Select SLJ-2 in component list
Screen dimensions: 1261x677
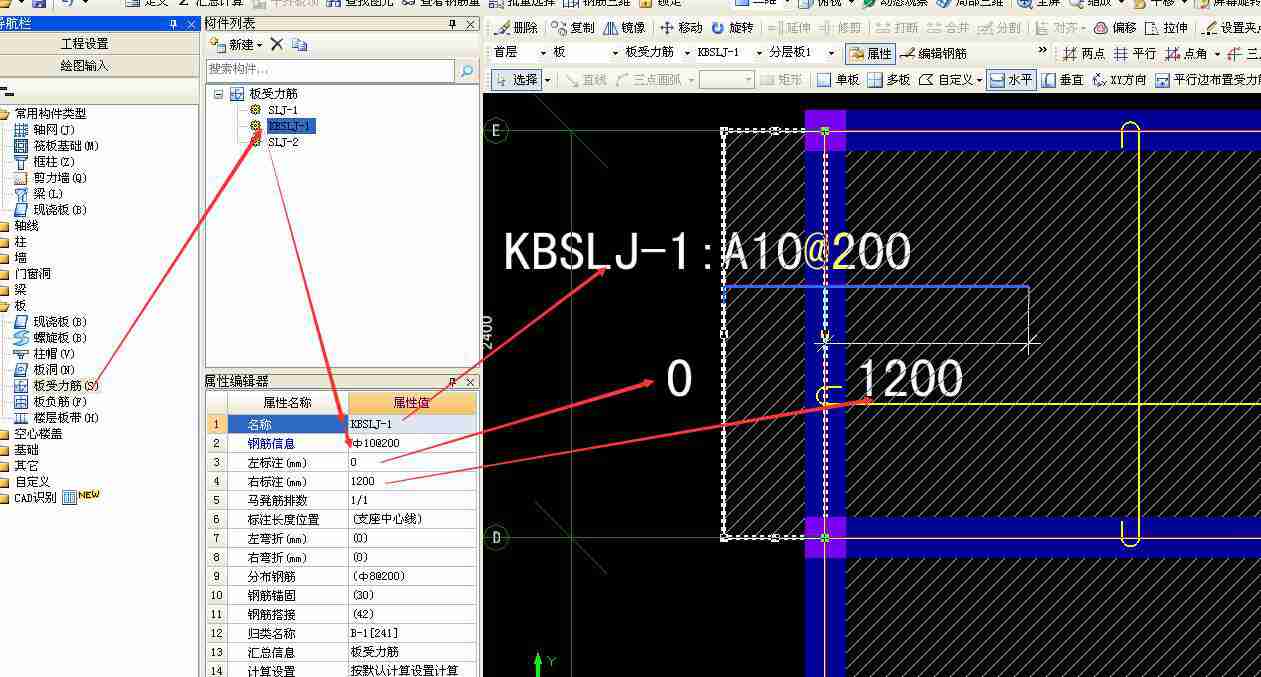click(x=274, y=142)
